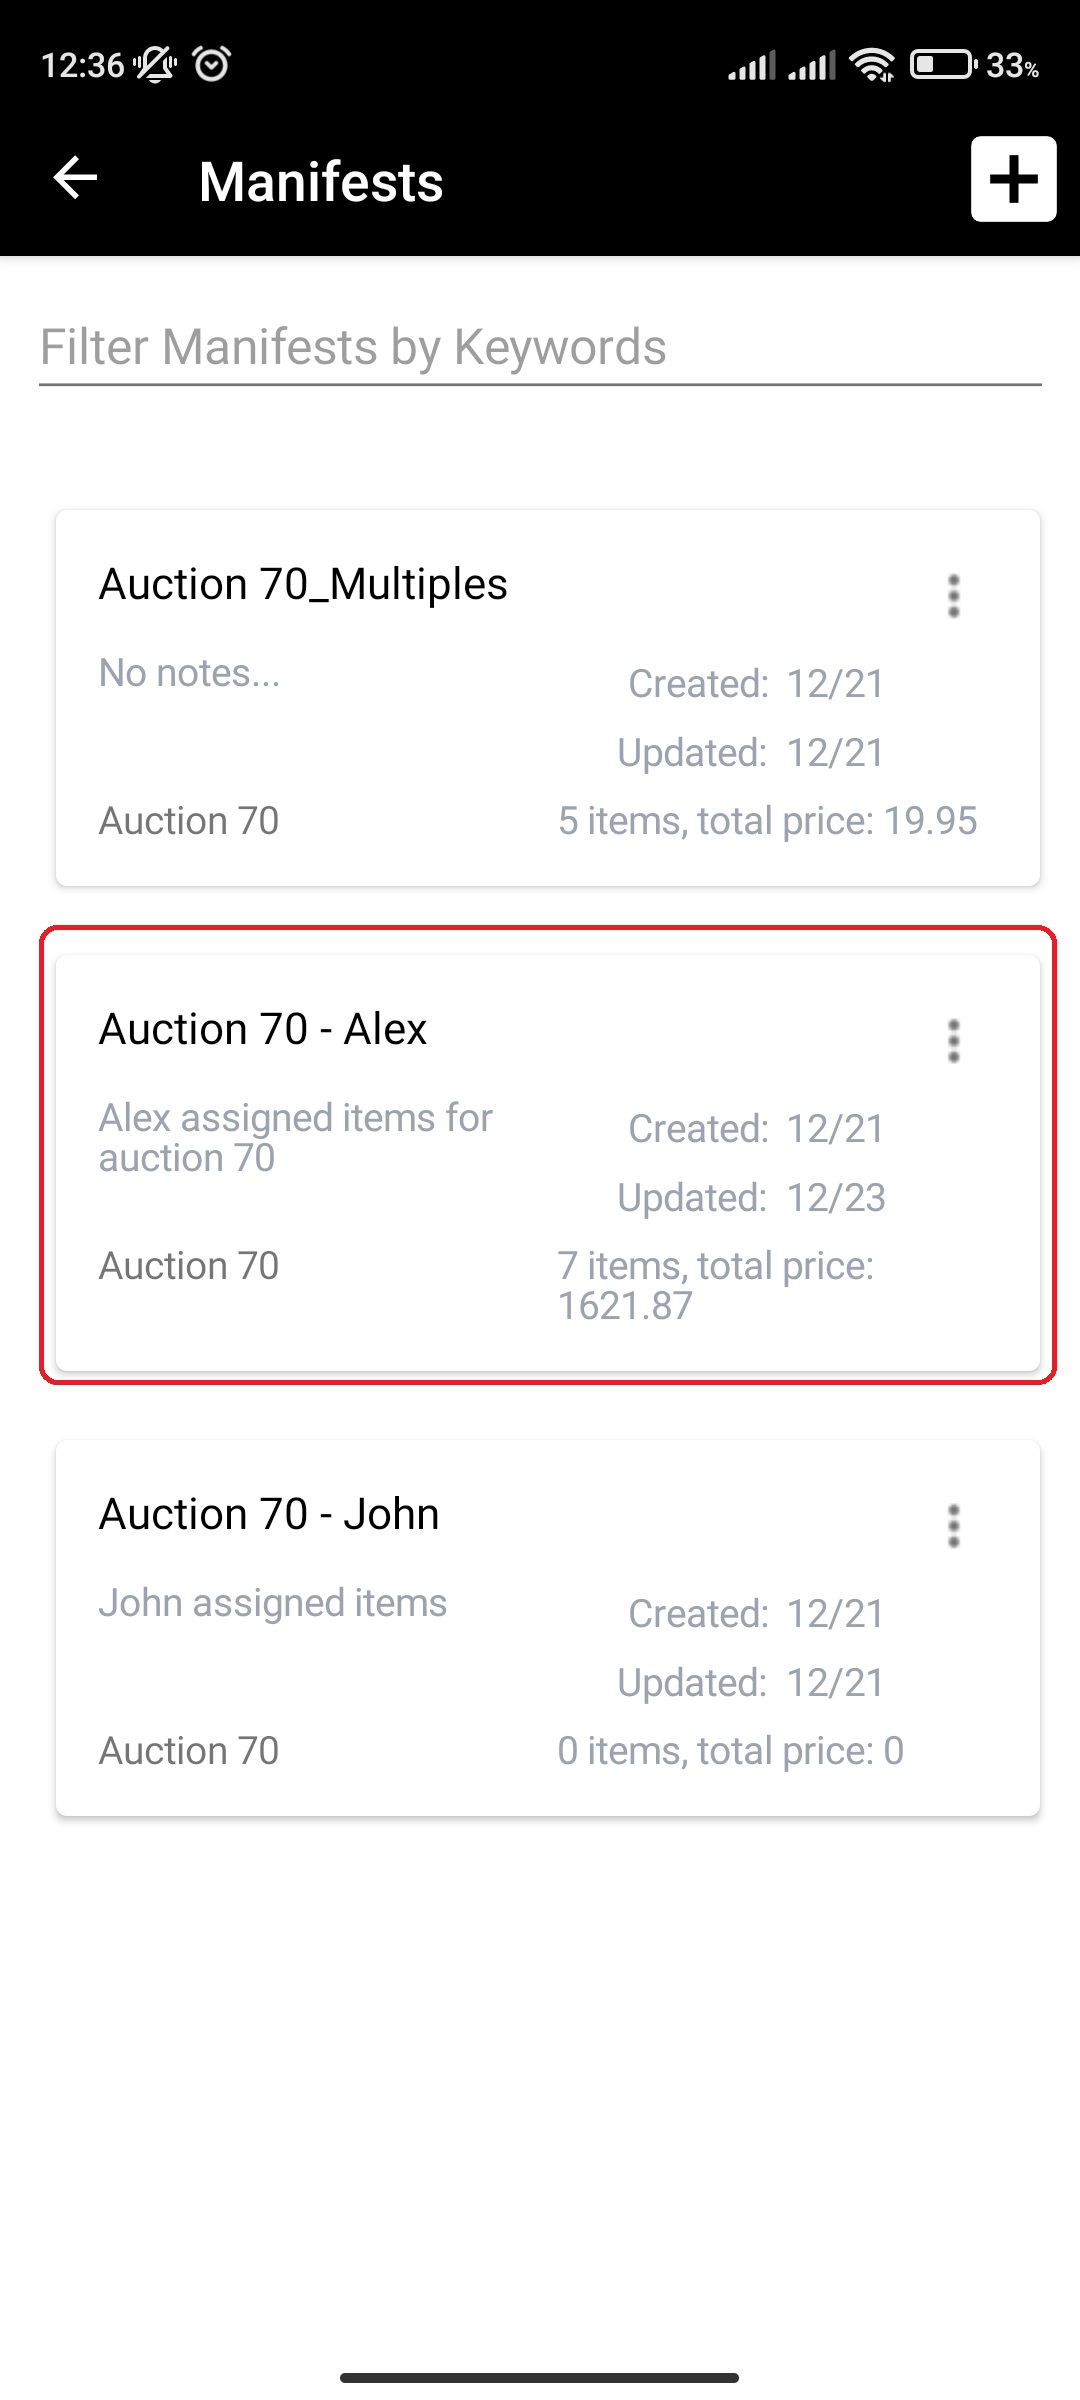Screen dimensions: 1080x2400
Task: Open the Auction 70 - John manifest title
Action: (x=269, y=1514)
